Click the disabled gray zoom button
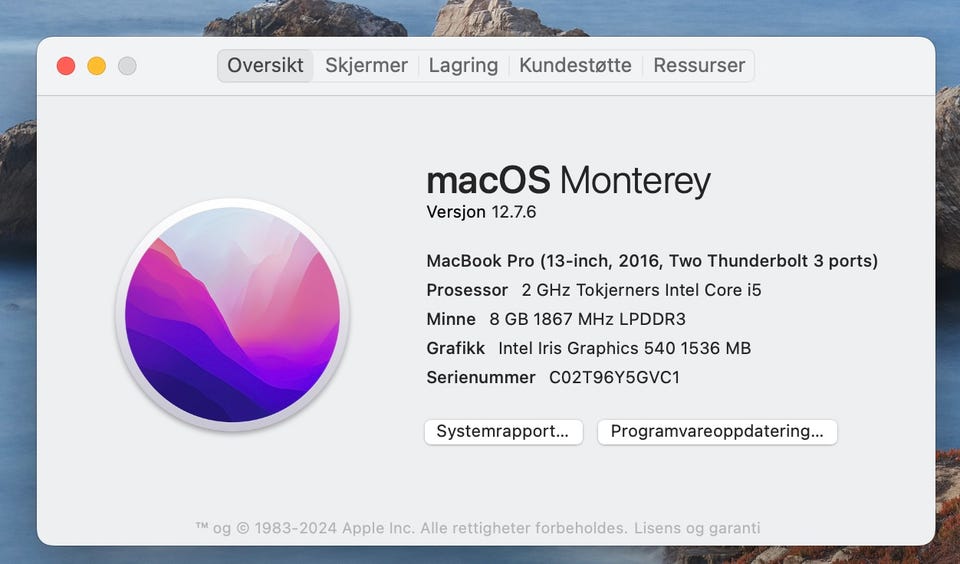The height and width of the screenshot is (564, 960). [127, 66]
